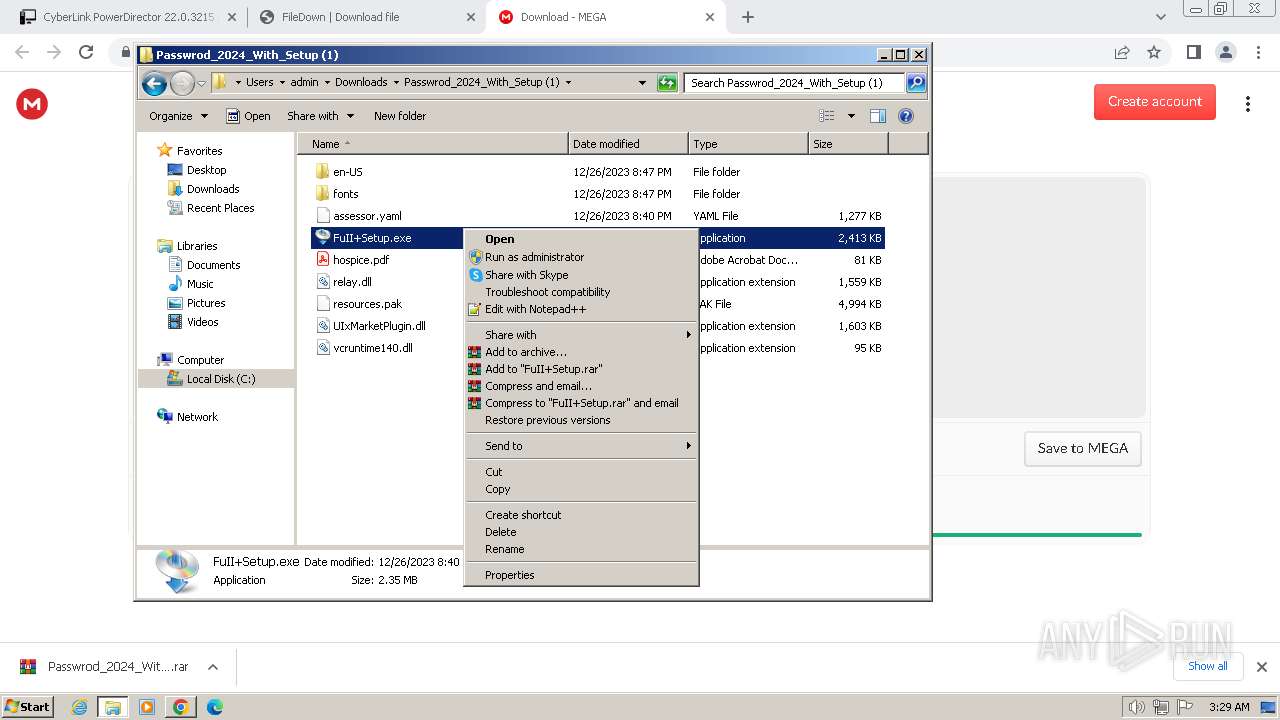Screen dimensions: 1280x720
Task: Open Chrome icon in taskbar
Action: [180, 707]
